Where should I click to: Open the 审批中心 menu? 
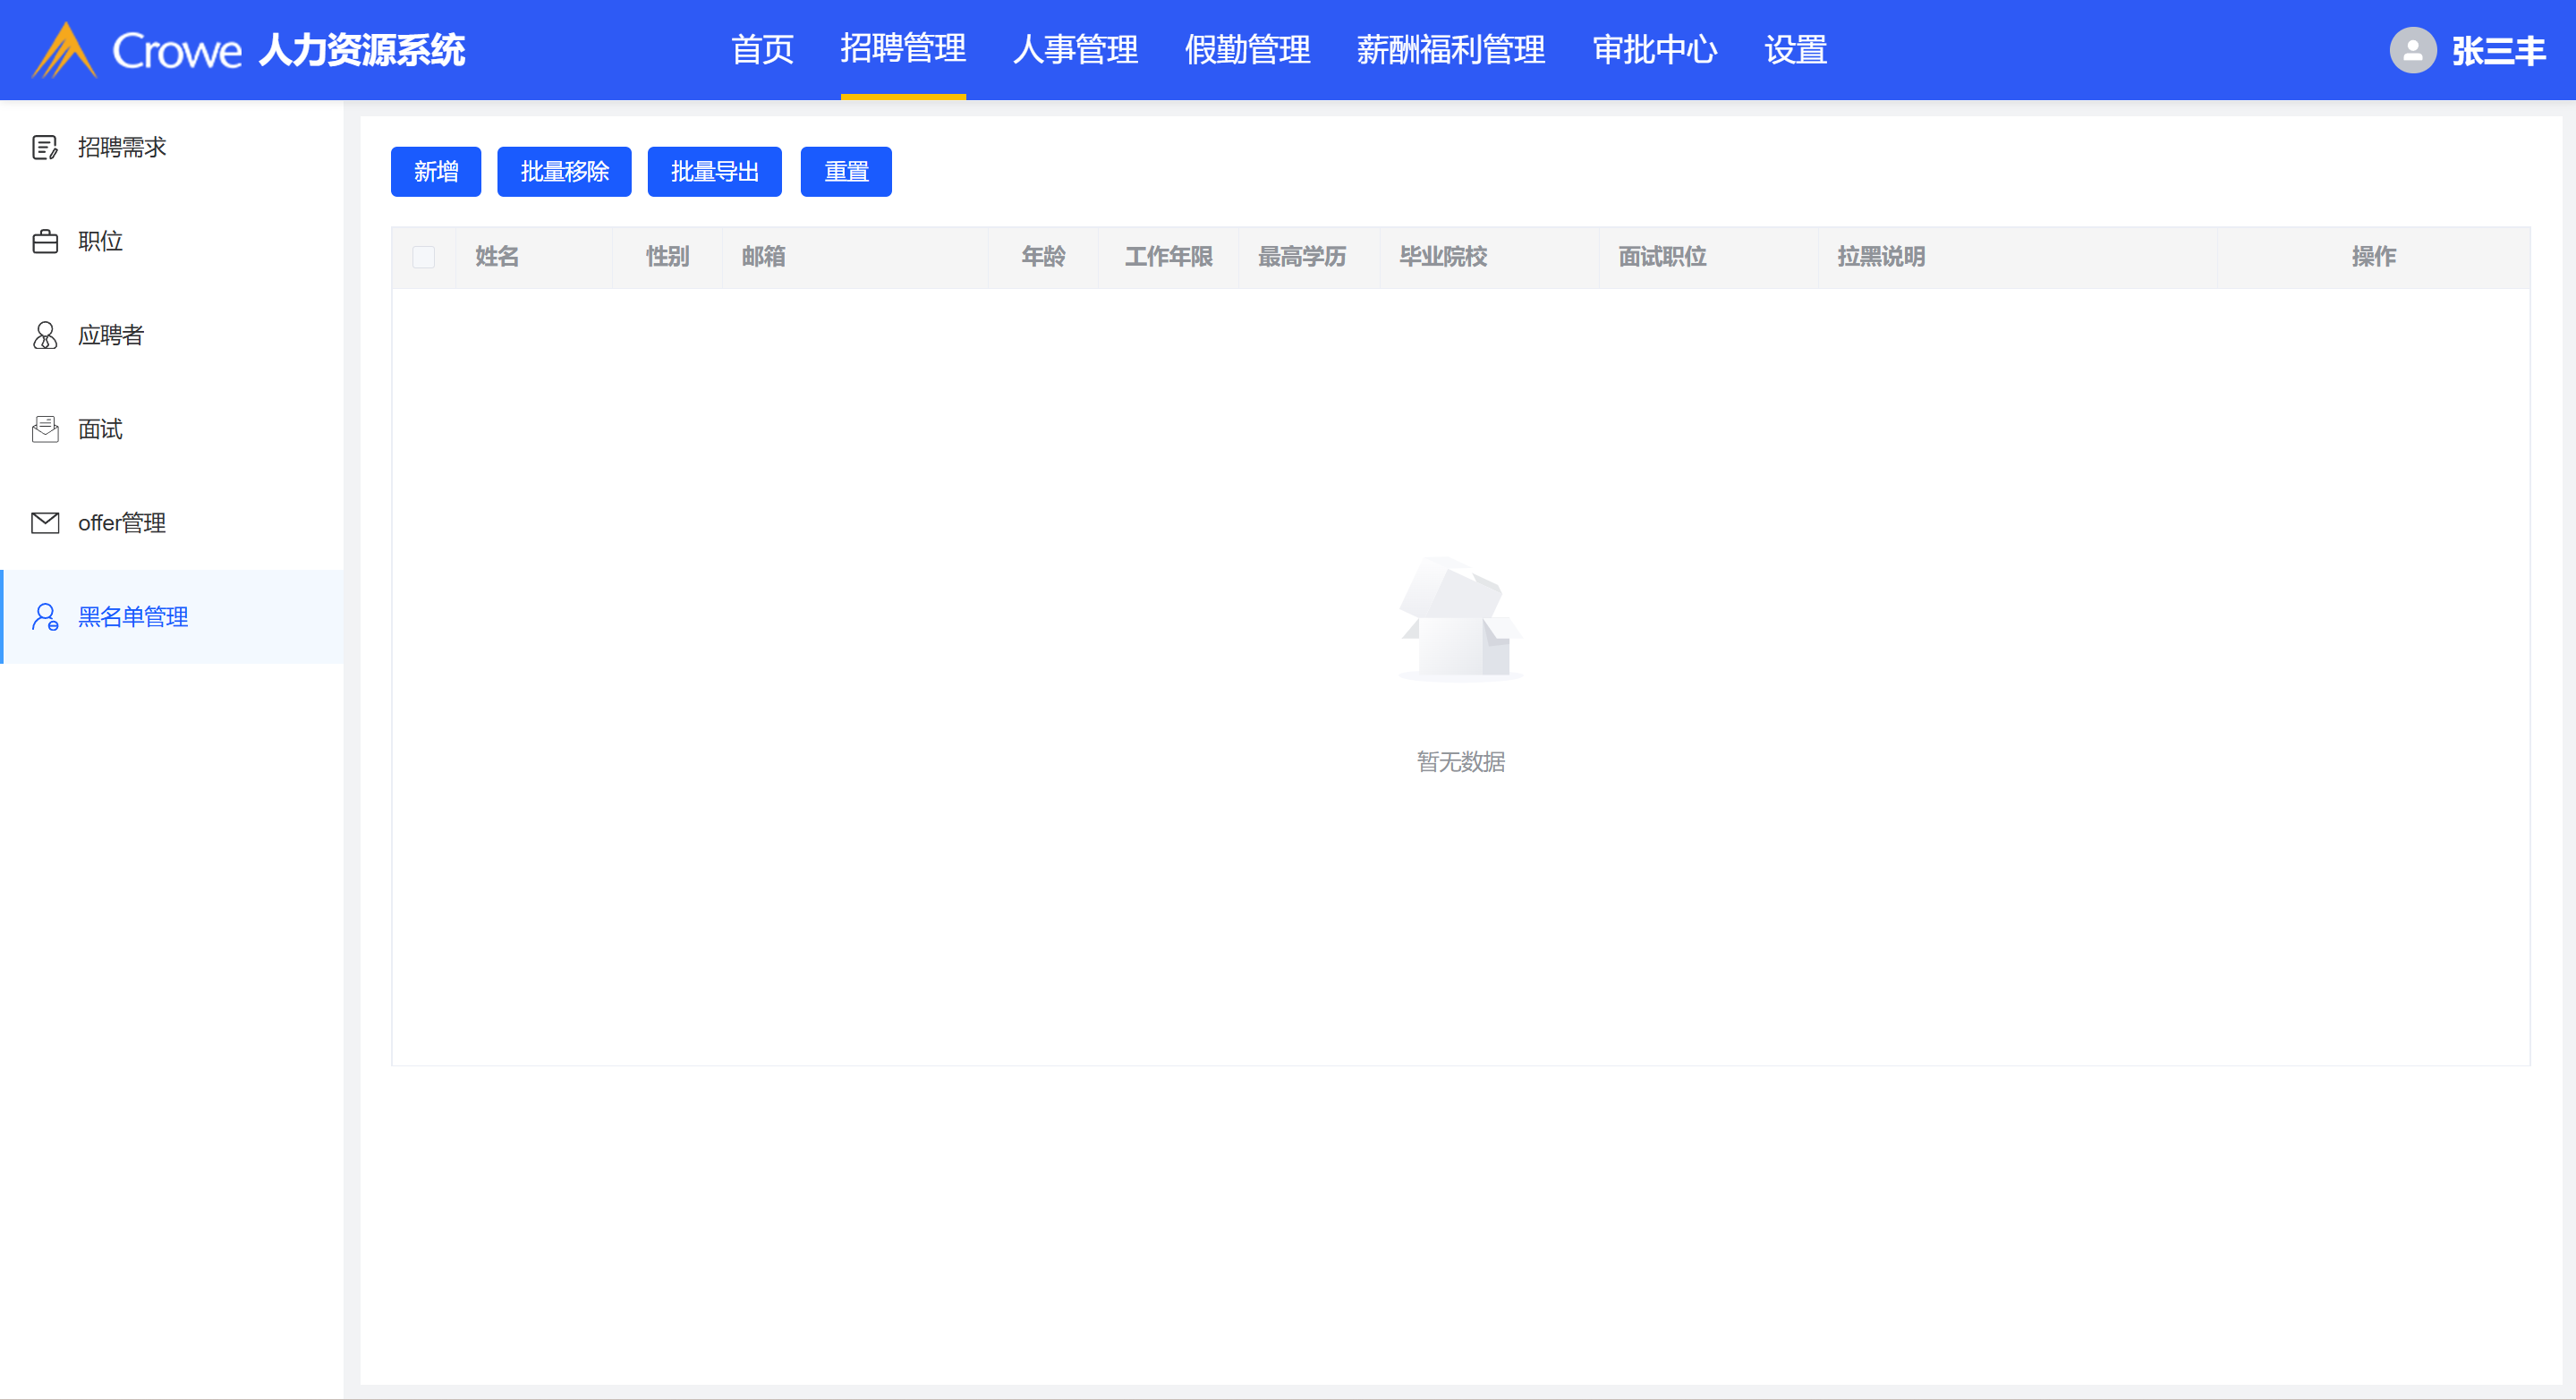(x=1654, y=50)
